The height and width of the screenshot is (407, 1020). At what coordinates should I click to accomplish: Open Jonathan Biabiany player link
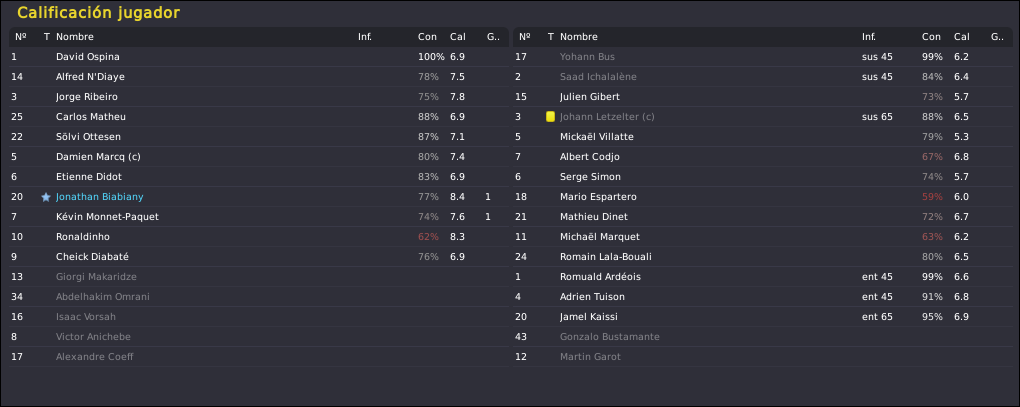tap(100, 197)
